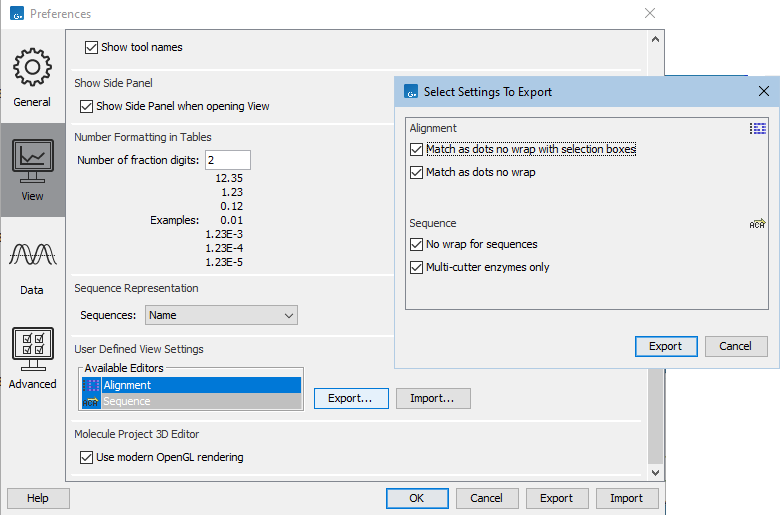Image resolution: width=780 pixels, height=515 pixels.
Task: Click the Alignment row icon in Available Editors
Action: point(91,385)
